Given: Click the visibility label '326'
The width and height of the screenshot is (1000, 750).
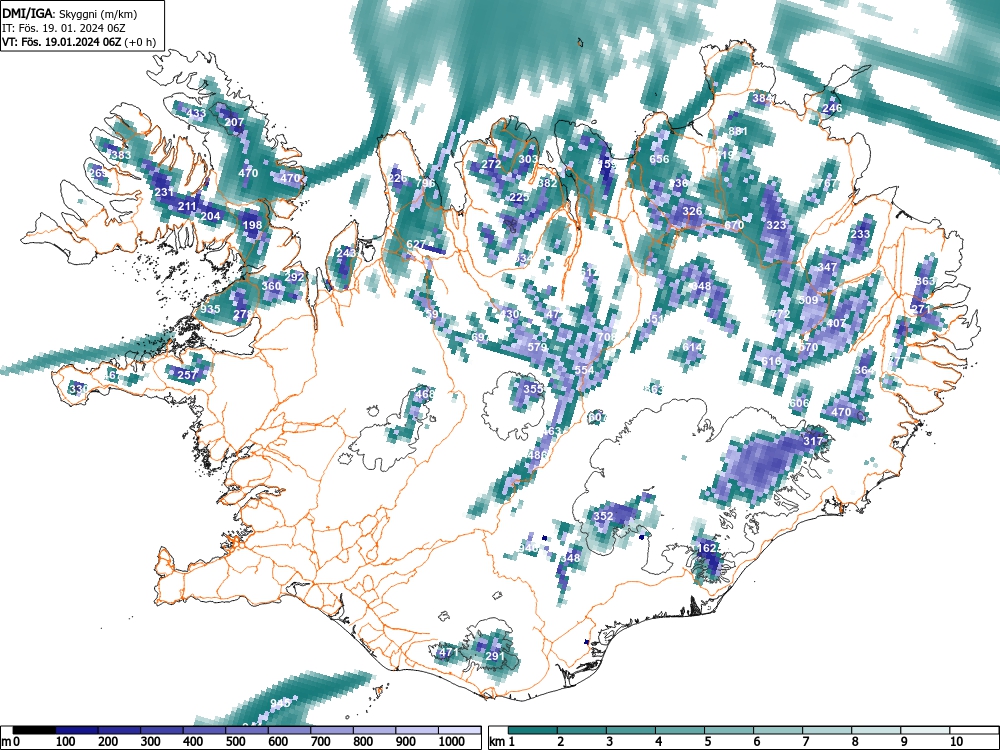Looking at the screenshot, I should pyautogui.click(x=692, y=210).
